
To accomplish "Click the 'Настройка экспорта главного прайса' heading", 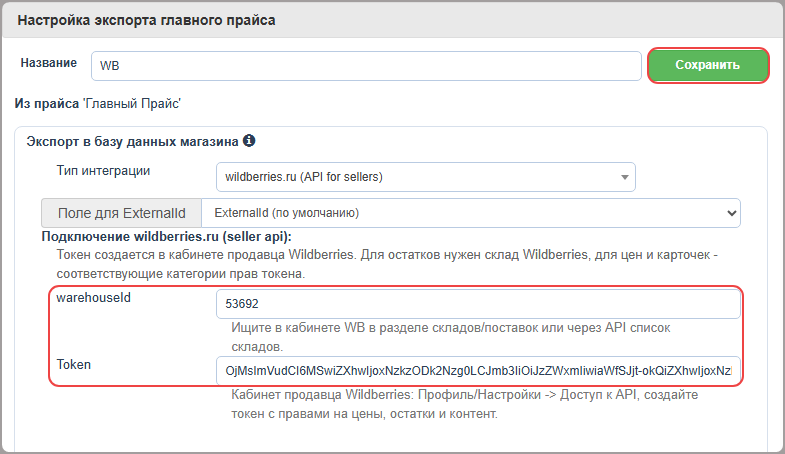I will click(146, 21).
